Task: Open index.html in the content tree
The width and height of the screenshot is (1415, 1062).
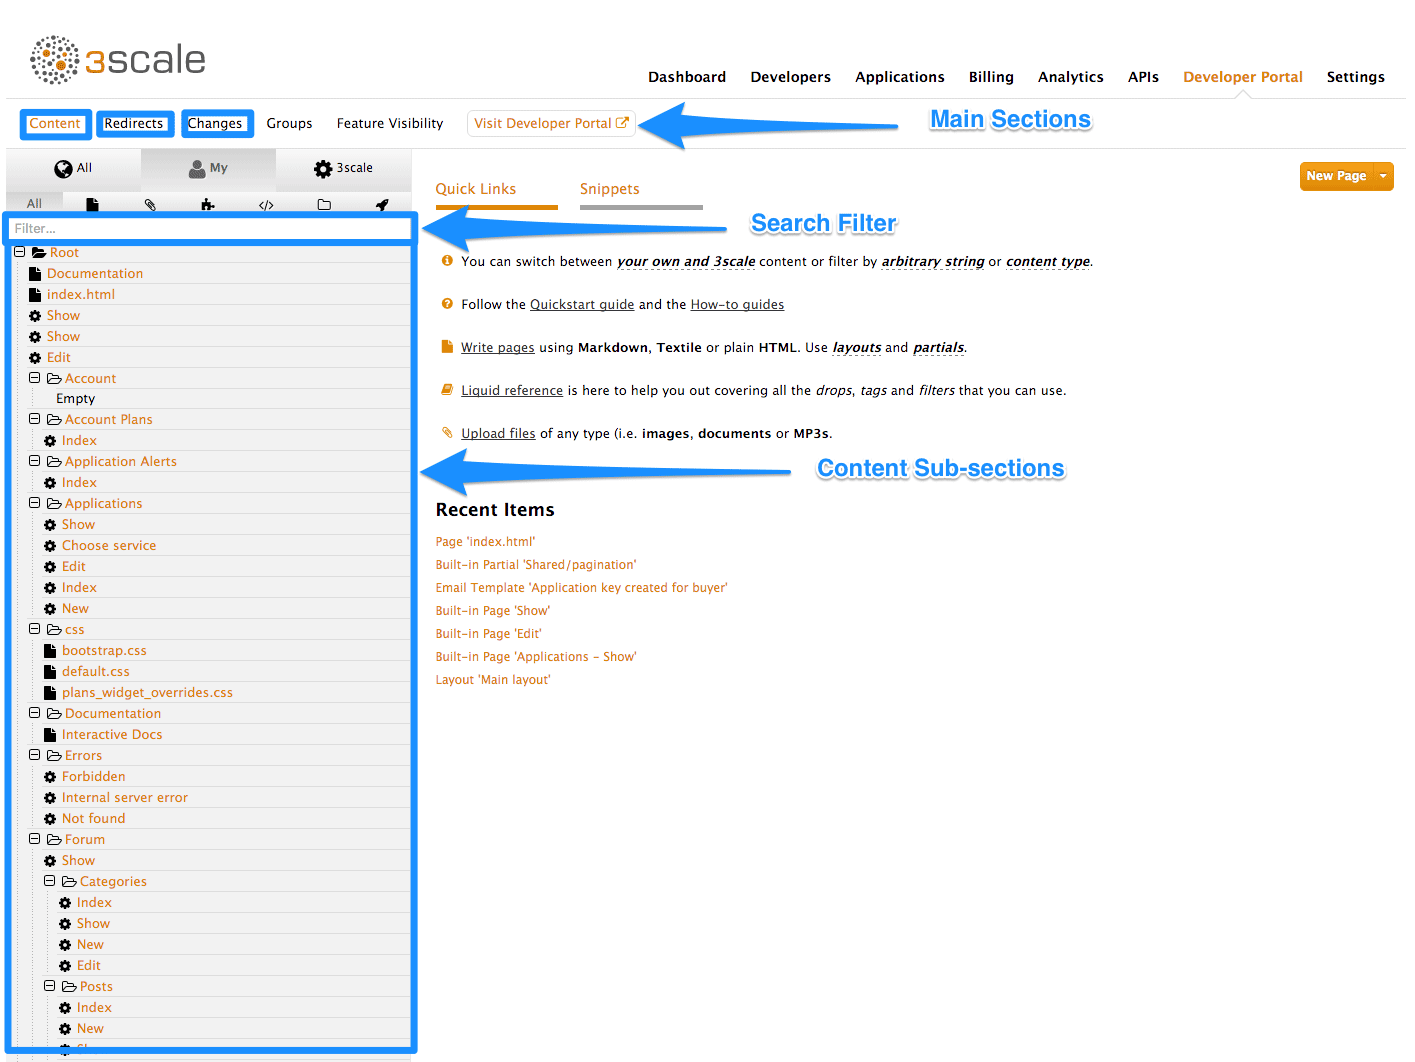Action: pyautogui.click(x=81, y=294)
